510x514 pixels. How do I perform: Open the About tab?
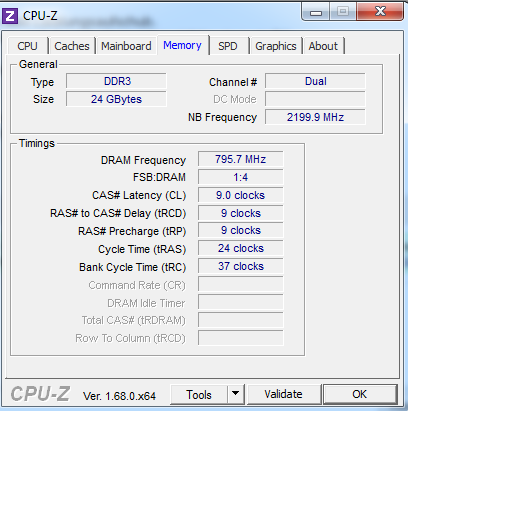coord(323,46)
